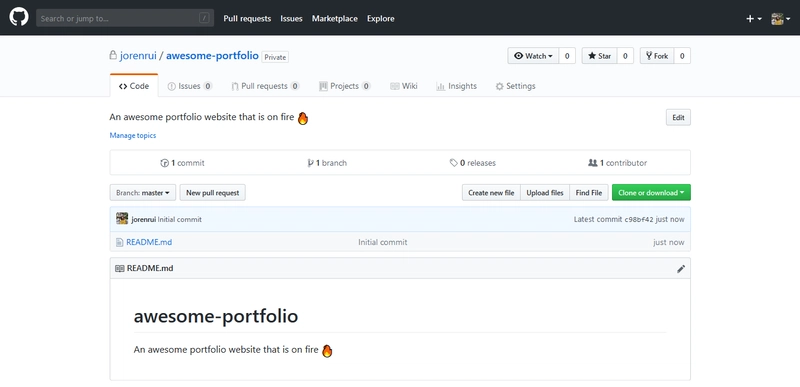This screenshot has height=387, width=800.
Task: Go to Marketplace in top navigation
Action: pos(335,18)
